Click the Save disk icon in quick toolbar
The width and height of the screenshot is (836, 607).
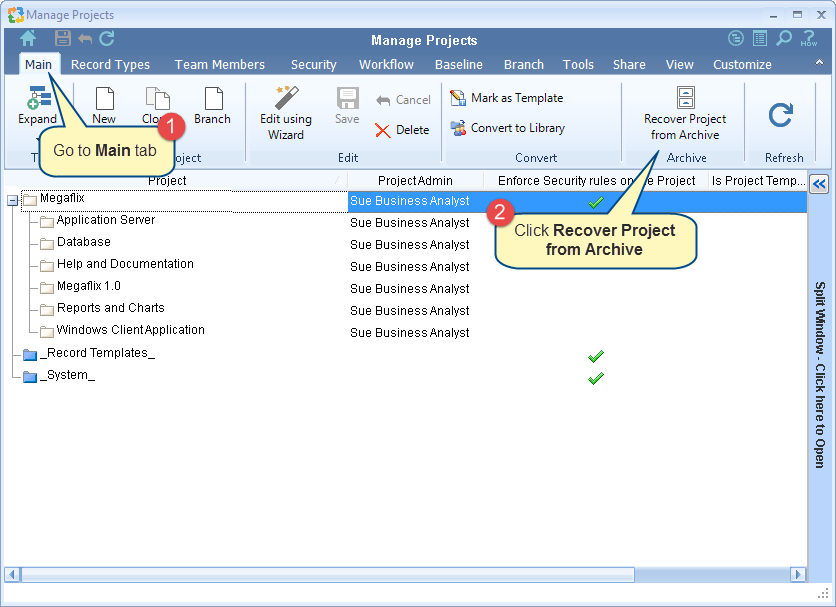[63, 38]
